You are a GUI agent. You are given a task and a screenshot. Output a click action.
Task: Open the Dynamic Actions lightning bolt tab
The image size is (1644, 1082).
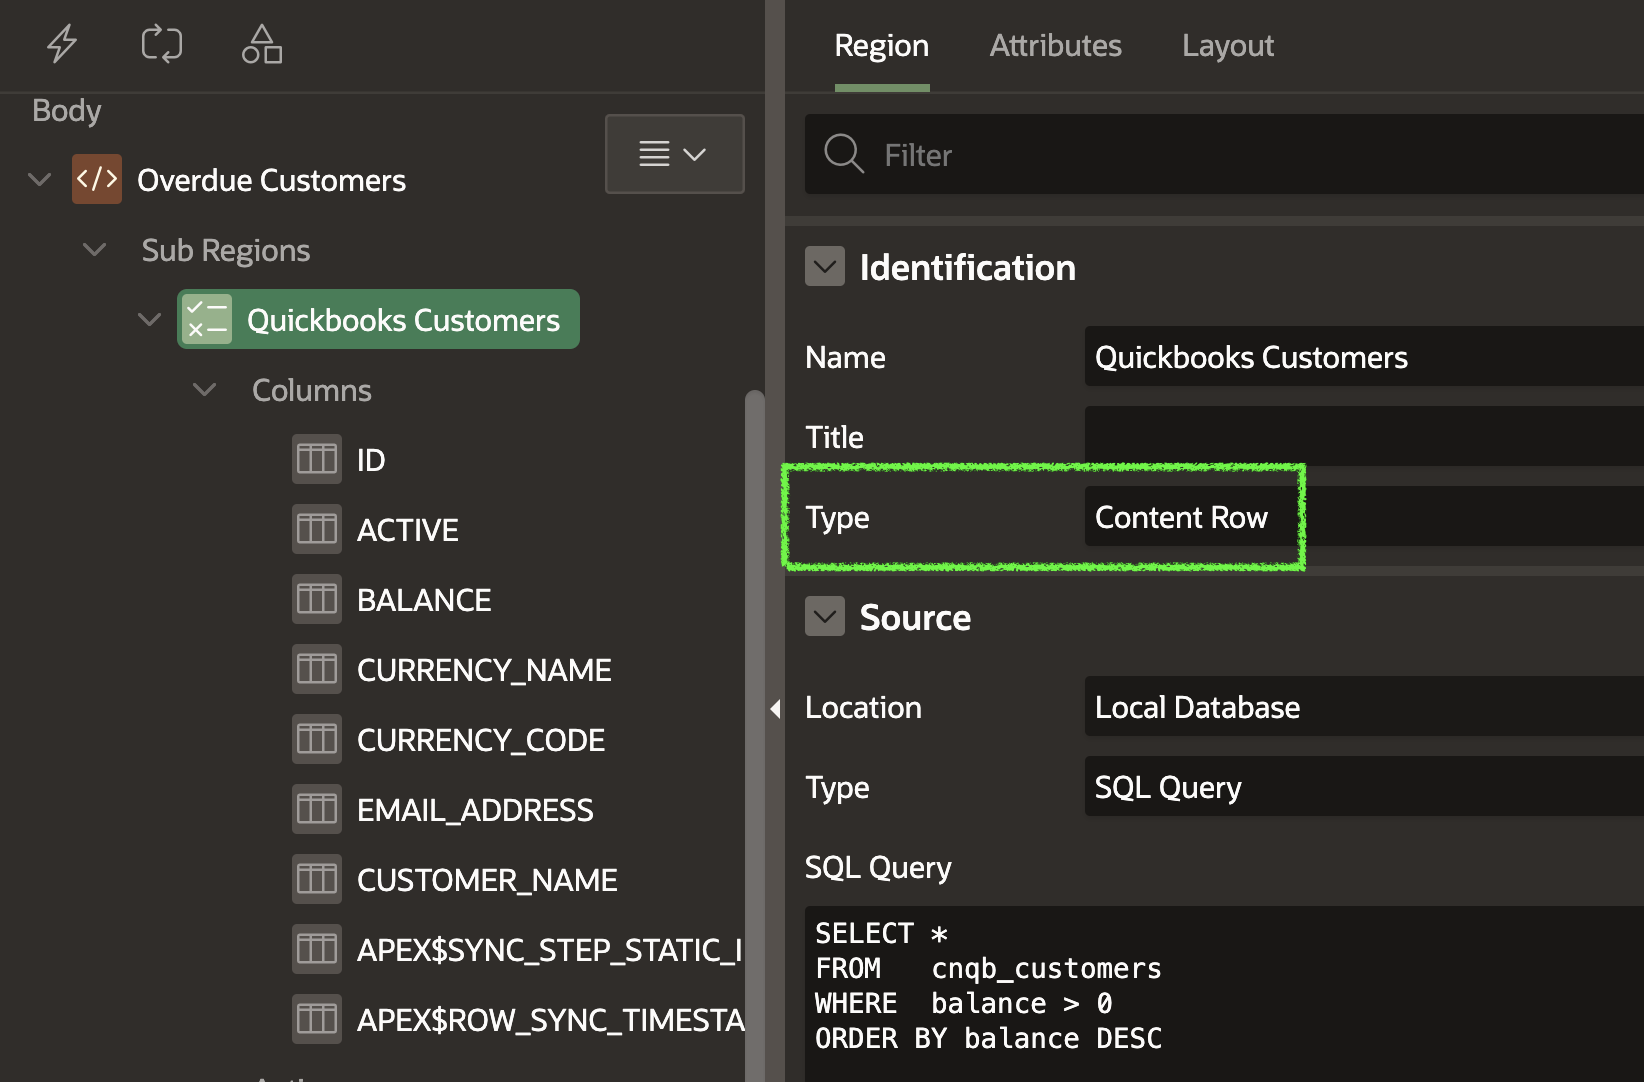[x=62, y=44]
